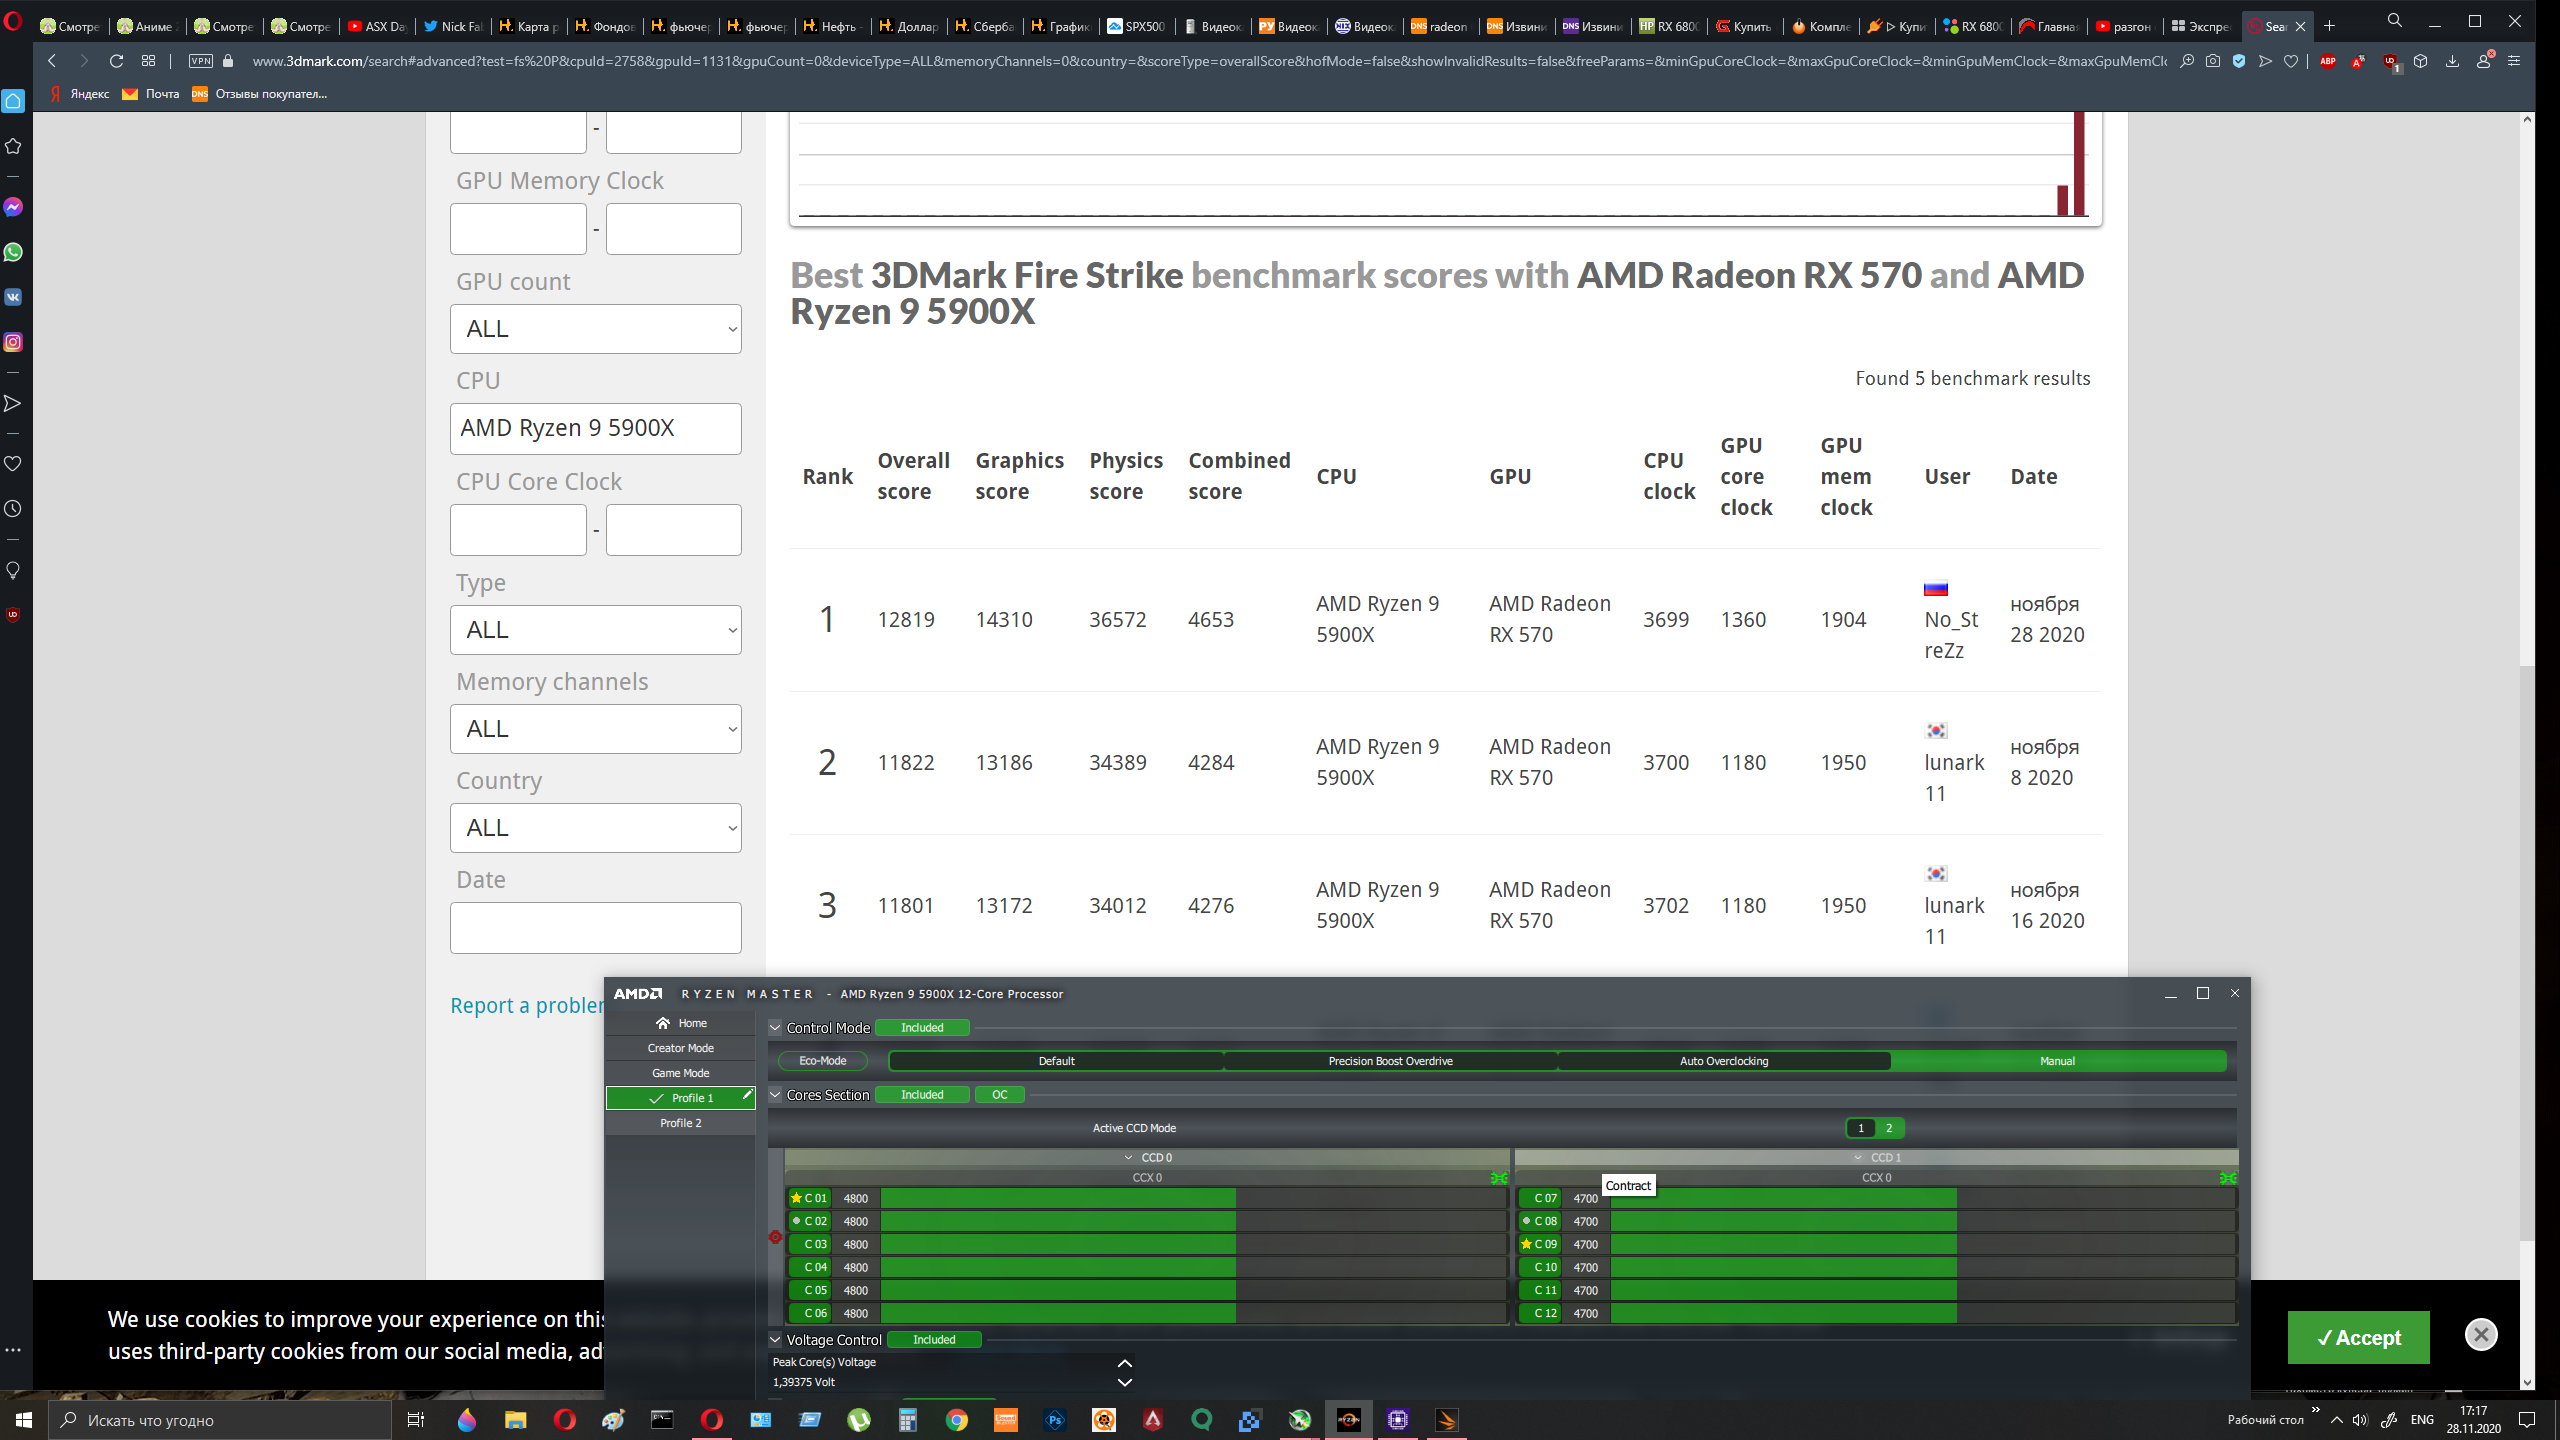
Task: Toggle Eco-Mode in Ryzen Master
Action: click(x=822, y=1061)
